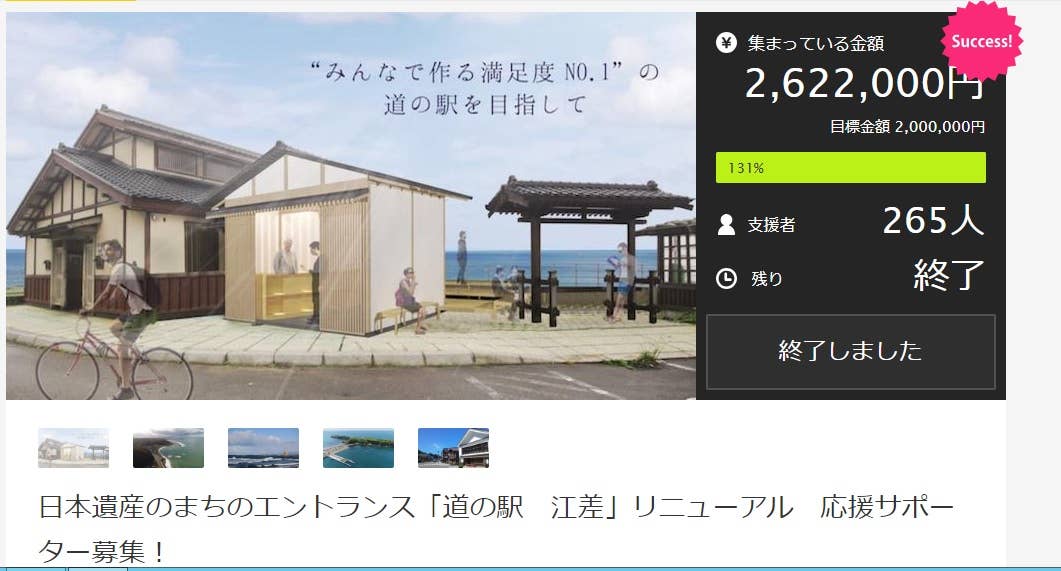1061x571 pixels.
Task: Select the aerial coastline thumbnail
Action: 168,447
